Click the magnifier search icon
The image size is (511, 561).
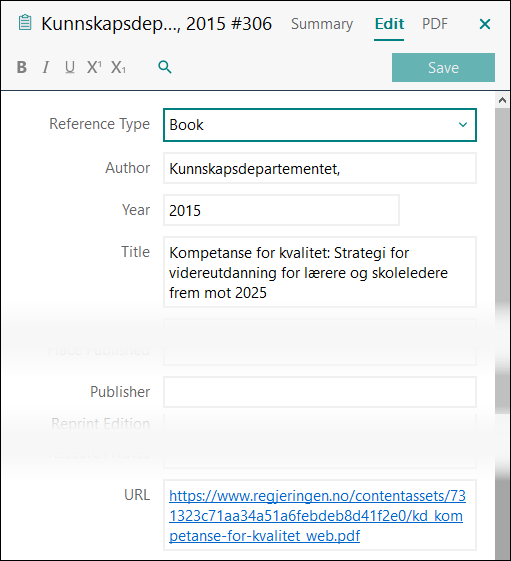[165, 67]
